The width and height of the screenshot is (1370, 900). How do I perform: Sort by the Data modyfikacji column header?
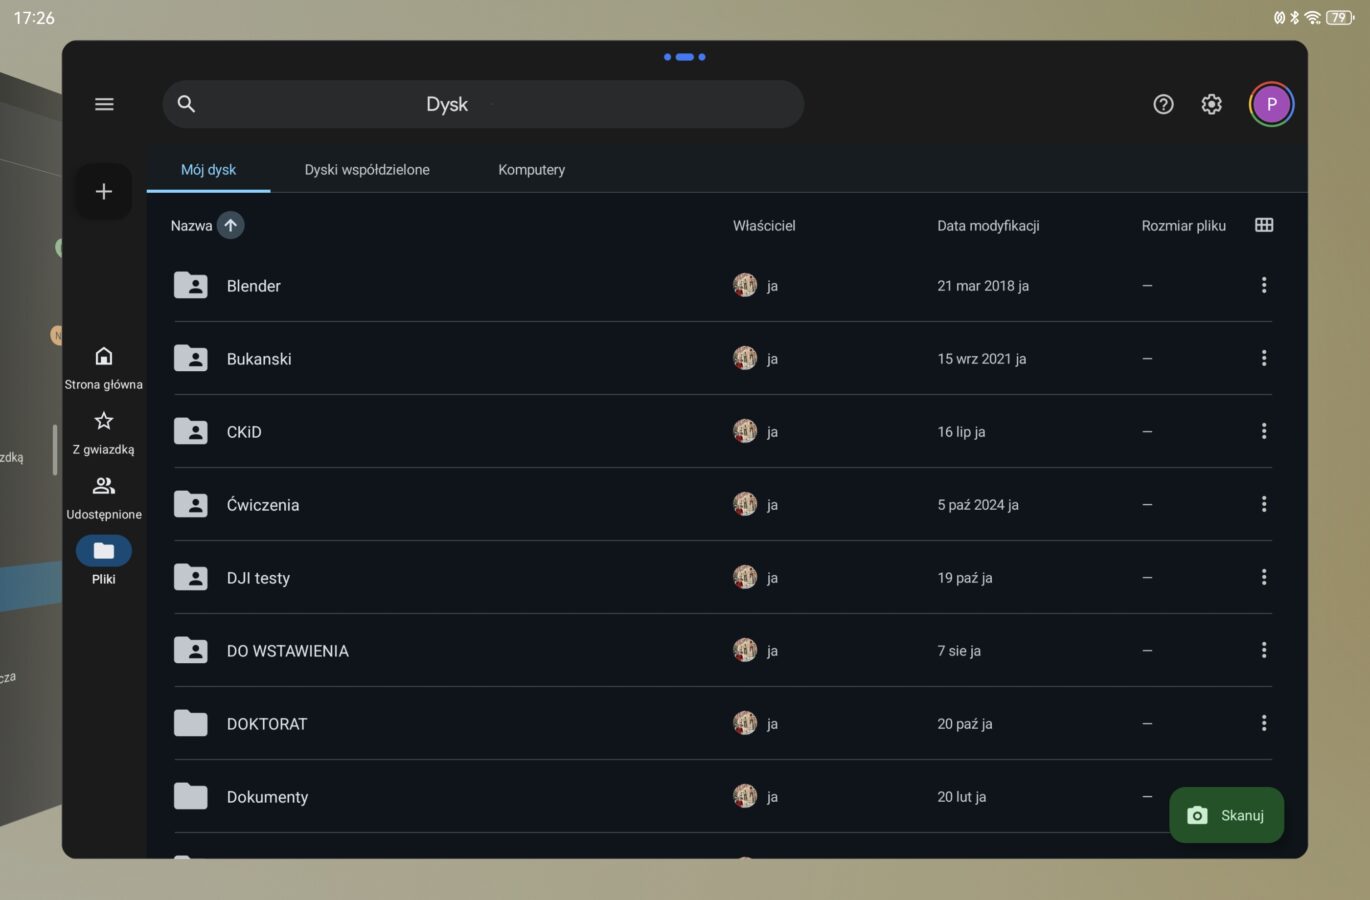(988, 225)
